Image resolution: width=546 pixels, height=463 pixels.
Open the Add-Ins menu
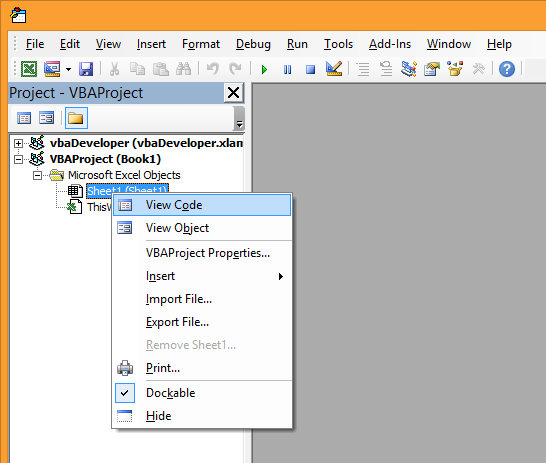click(390, 44)
